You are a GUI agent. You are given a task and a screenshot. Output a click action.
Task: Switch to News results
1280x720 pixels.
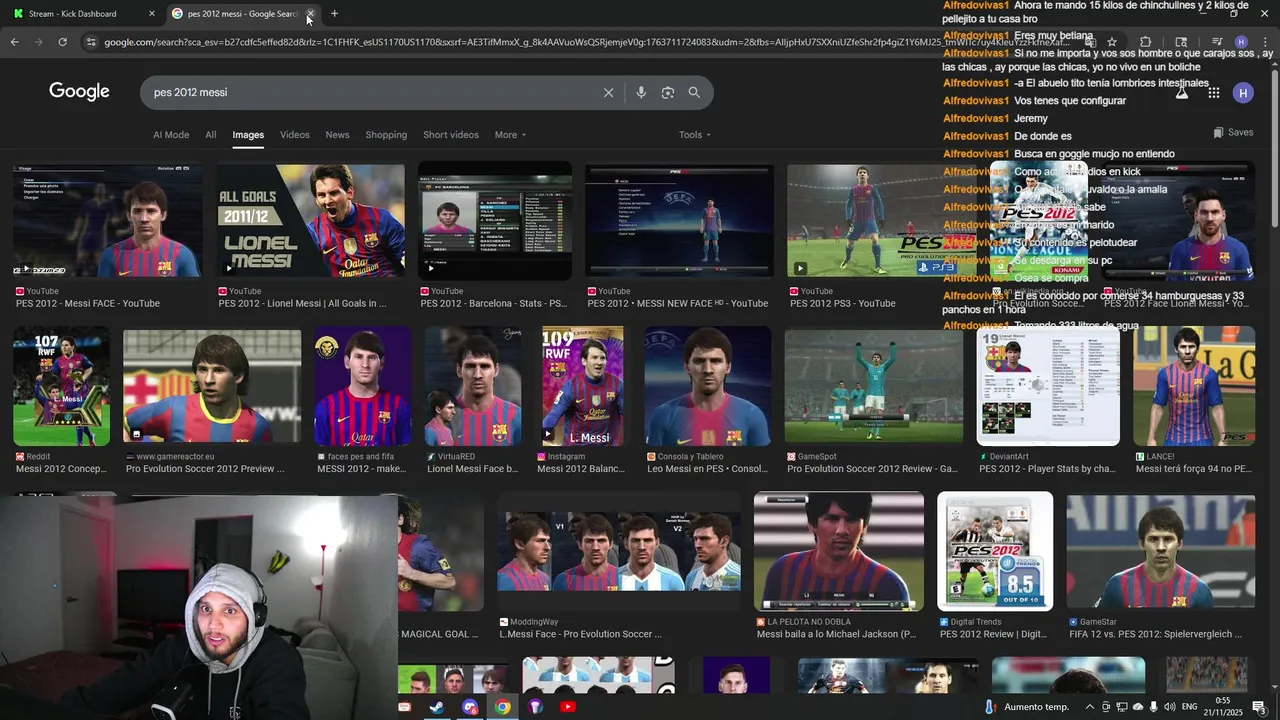(x=338, y=135)
